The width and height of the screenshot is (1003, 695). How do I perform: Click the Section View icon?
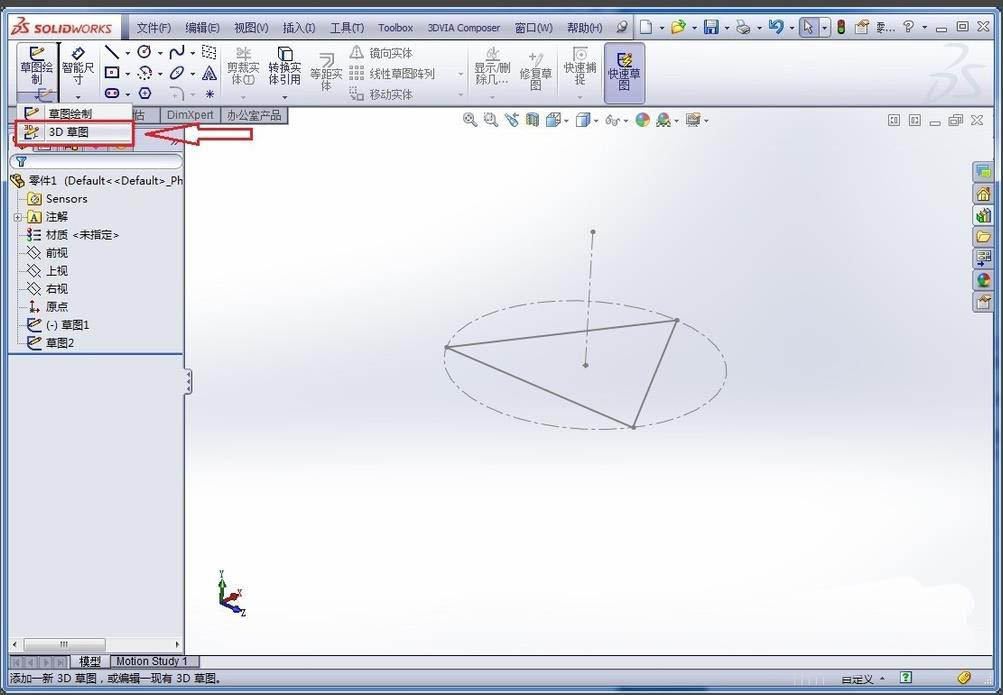coord(532,120)
